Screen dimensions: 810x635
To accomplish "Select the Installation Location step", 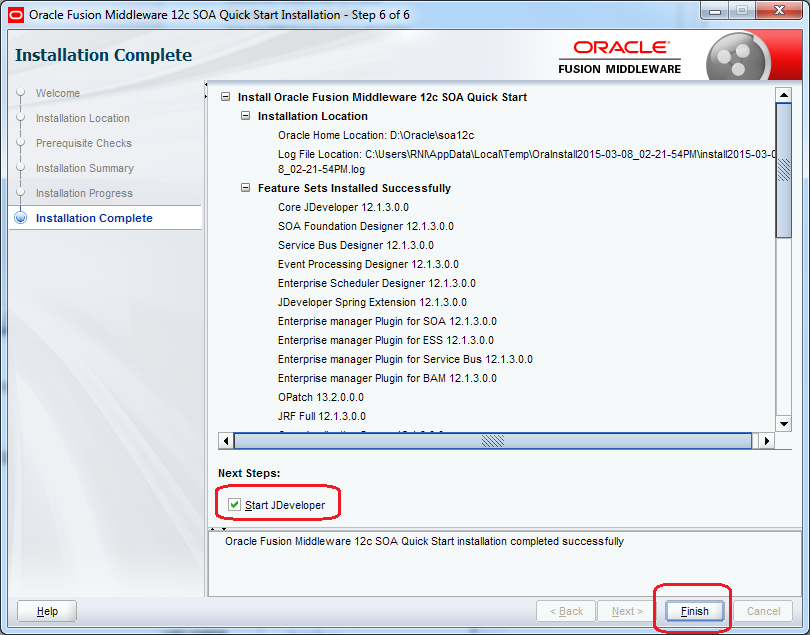I will [83, 118].
